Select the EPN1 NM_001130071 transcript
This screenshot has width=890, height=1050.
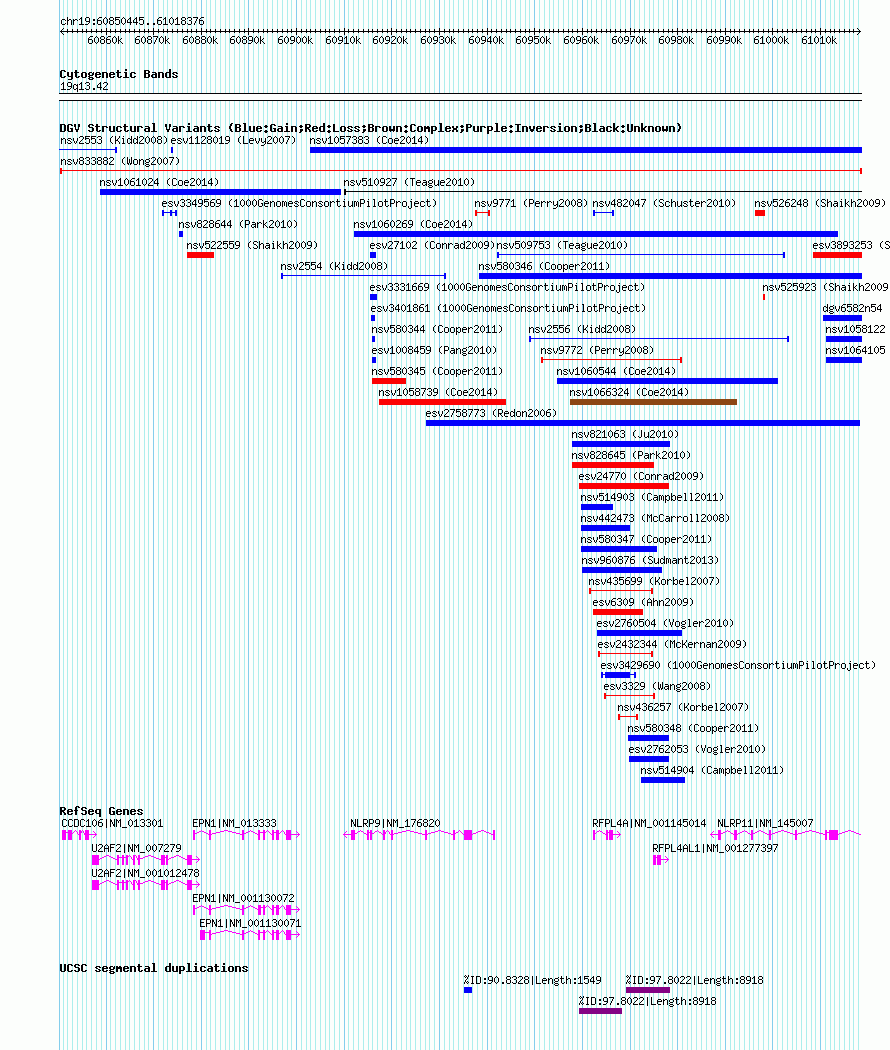pos(250,935)
